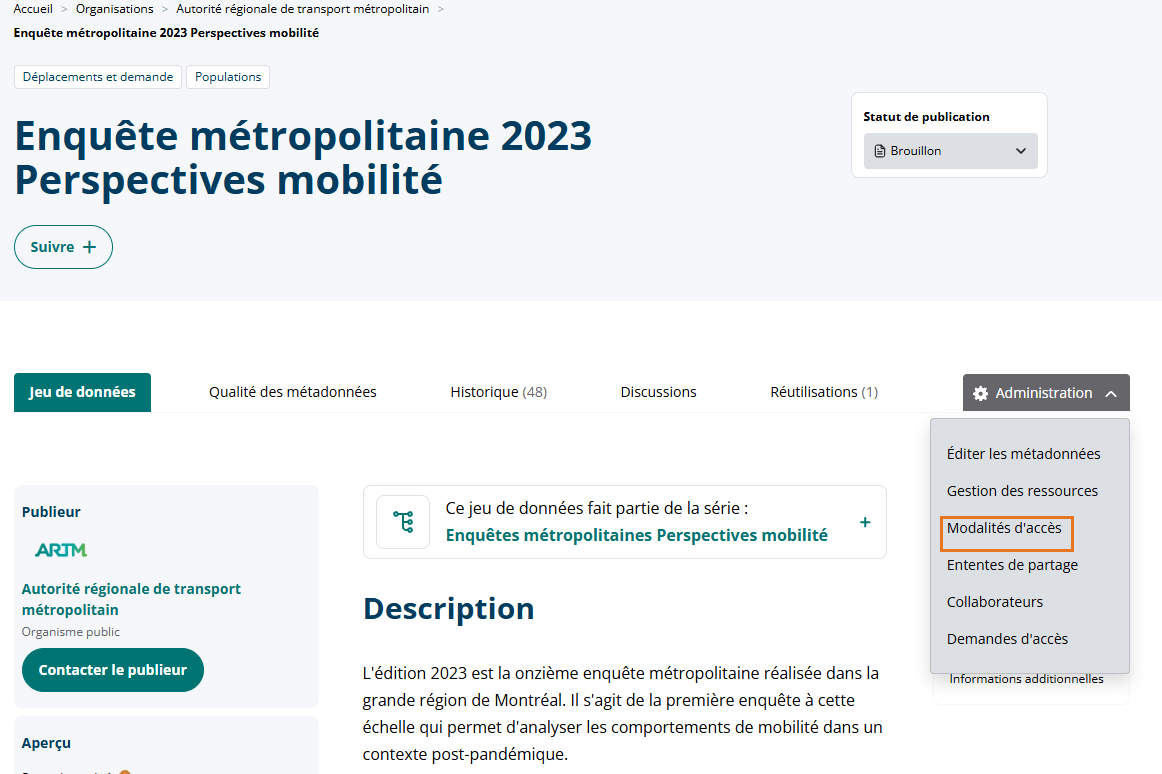The width and height of the screenshot is (1162, 774).
Task: Select Éditer les métadonnées menu entry
Action: coord(1023,454)
